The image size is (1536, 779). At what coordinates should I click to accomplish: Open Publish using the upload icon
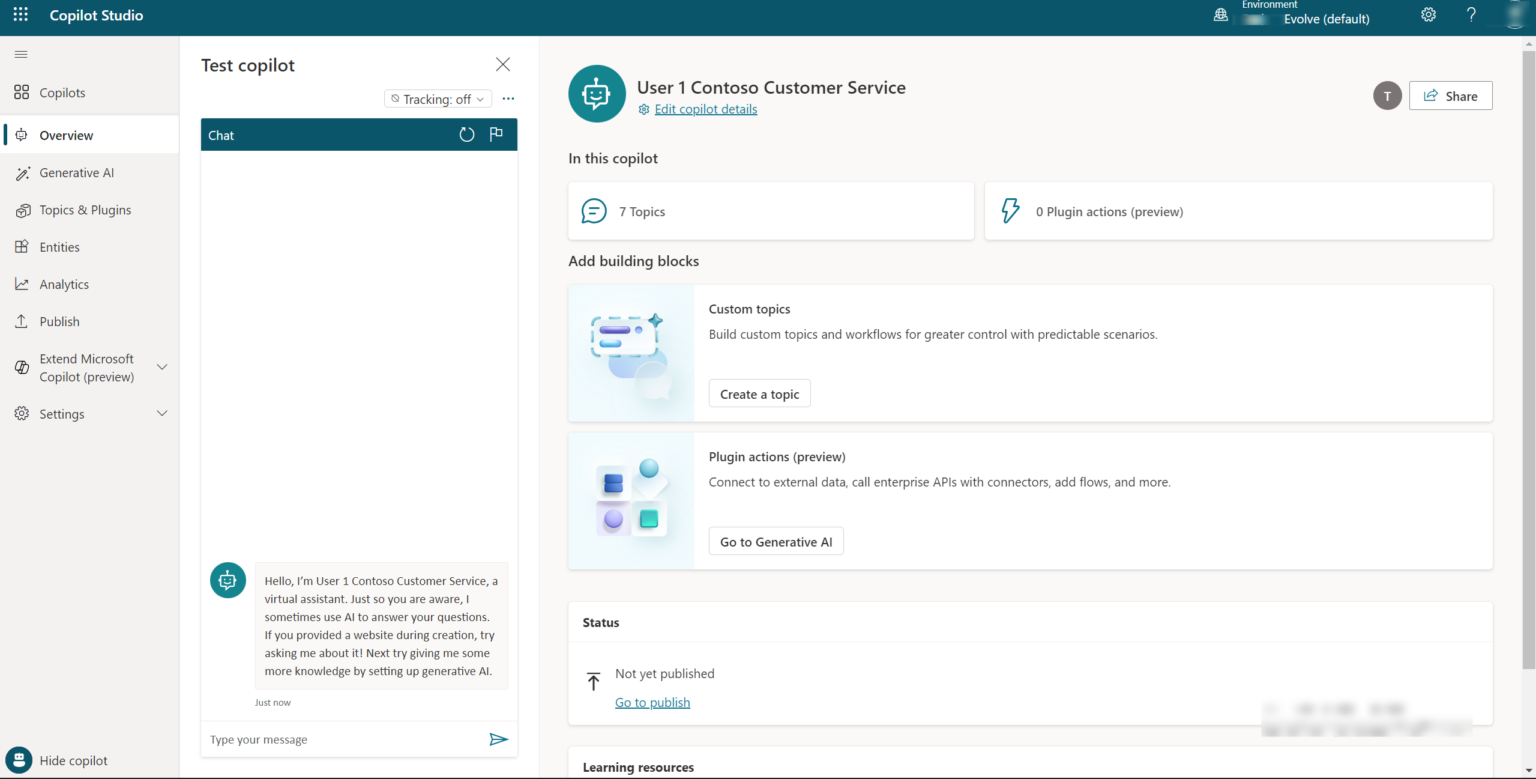coord(22,321)
